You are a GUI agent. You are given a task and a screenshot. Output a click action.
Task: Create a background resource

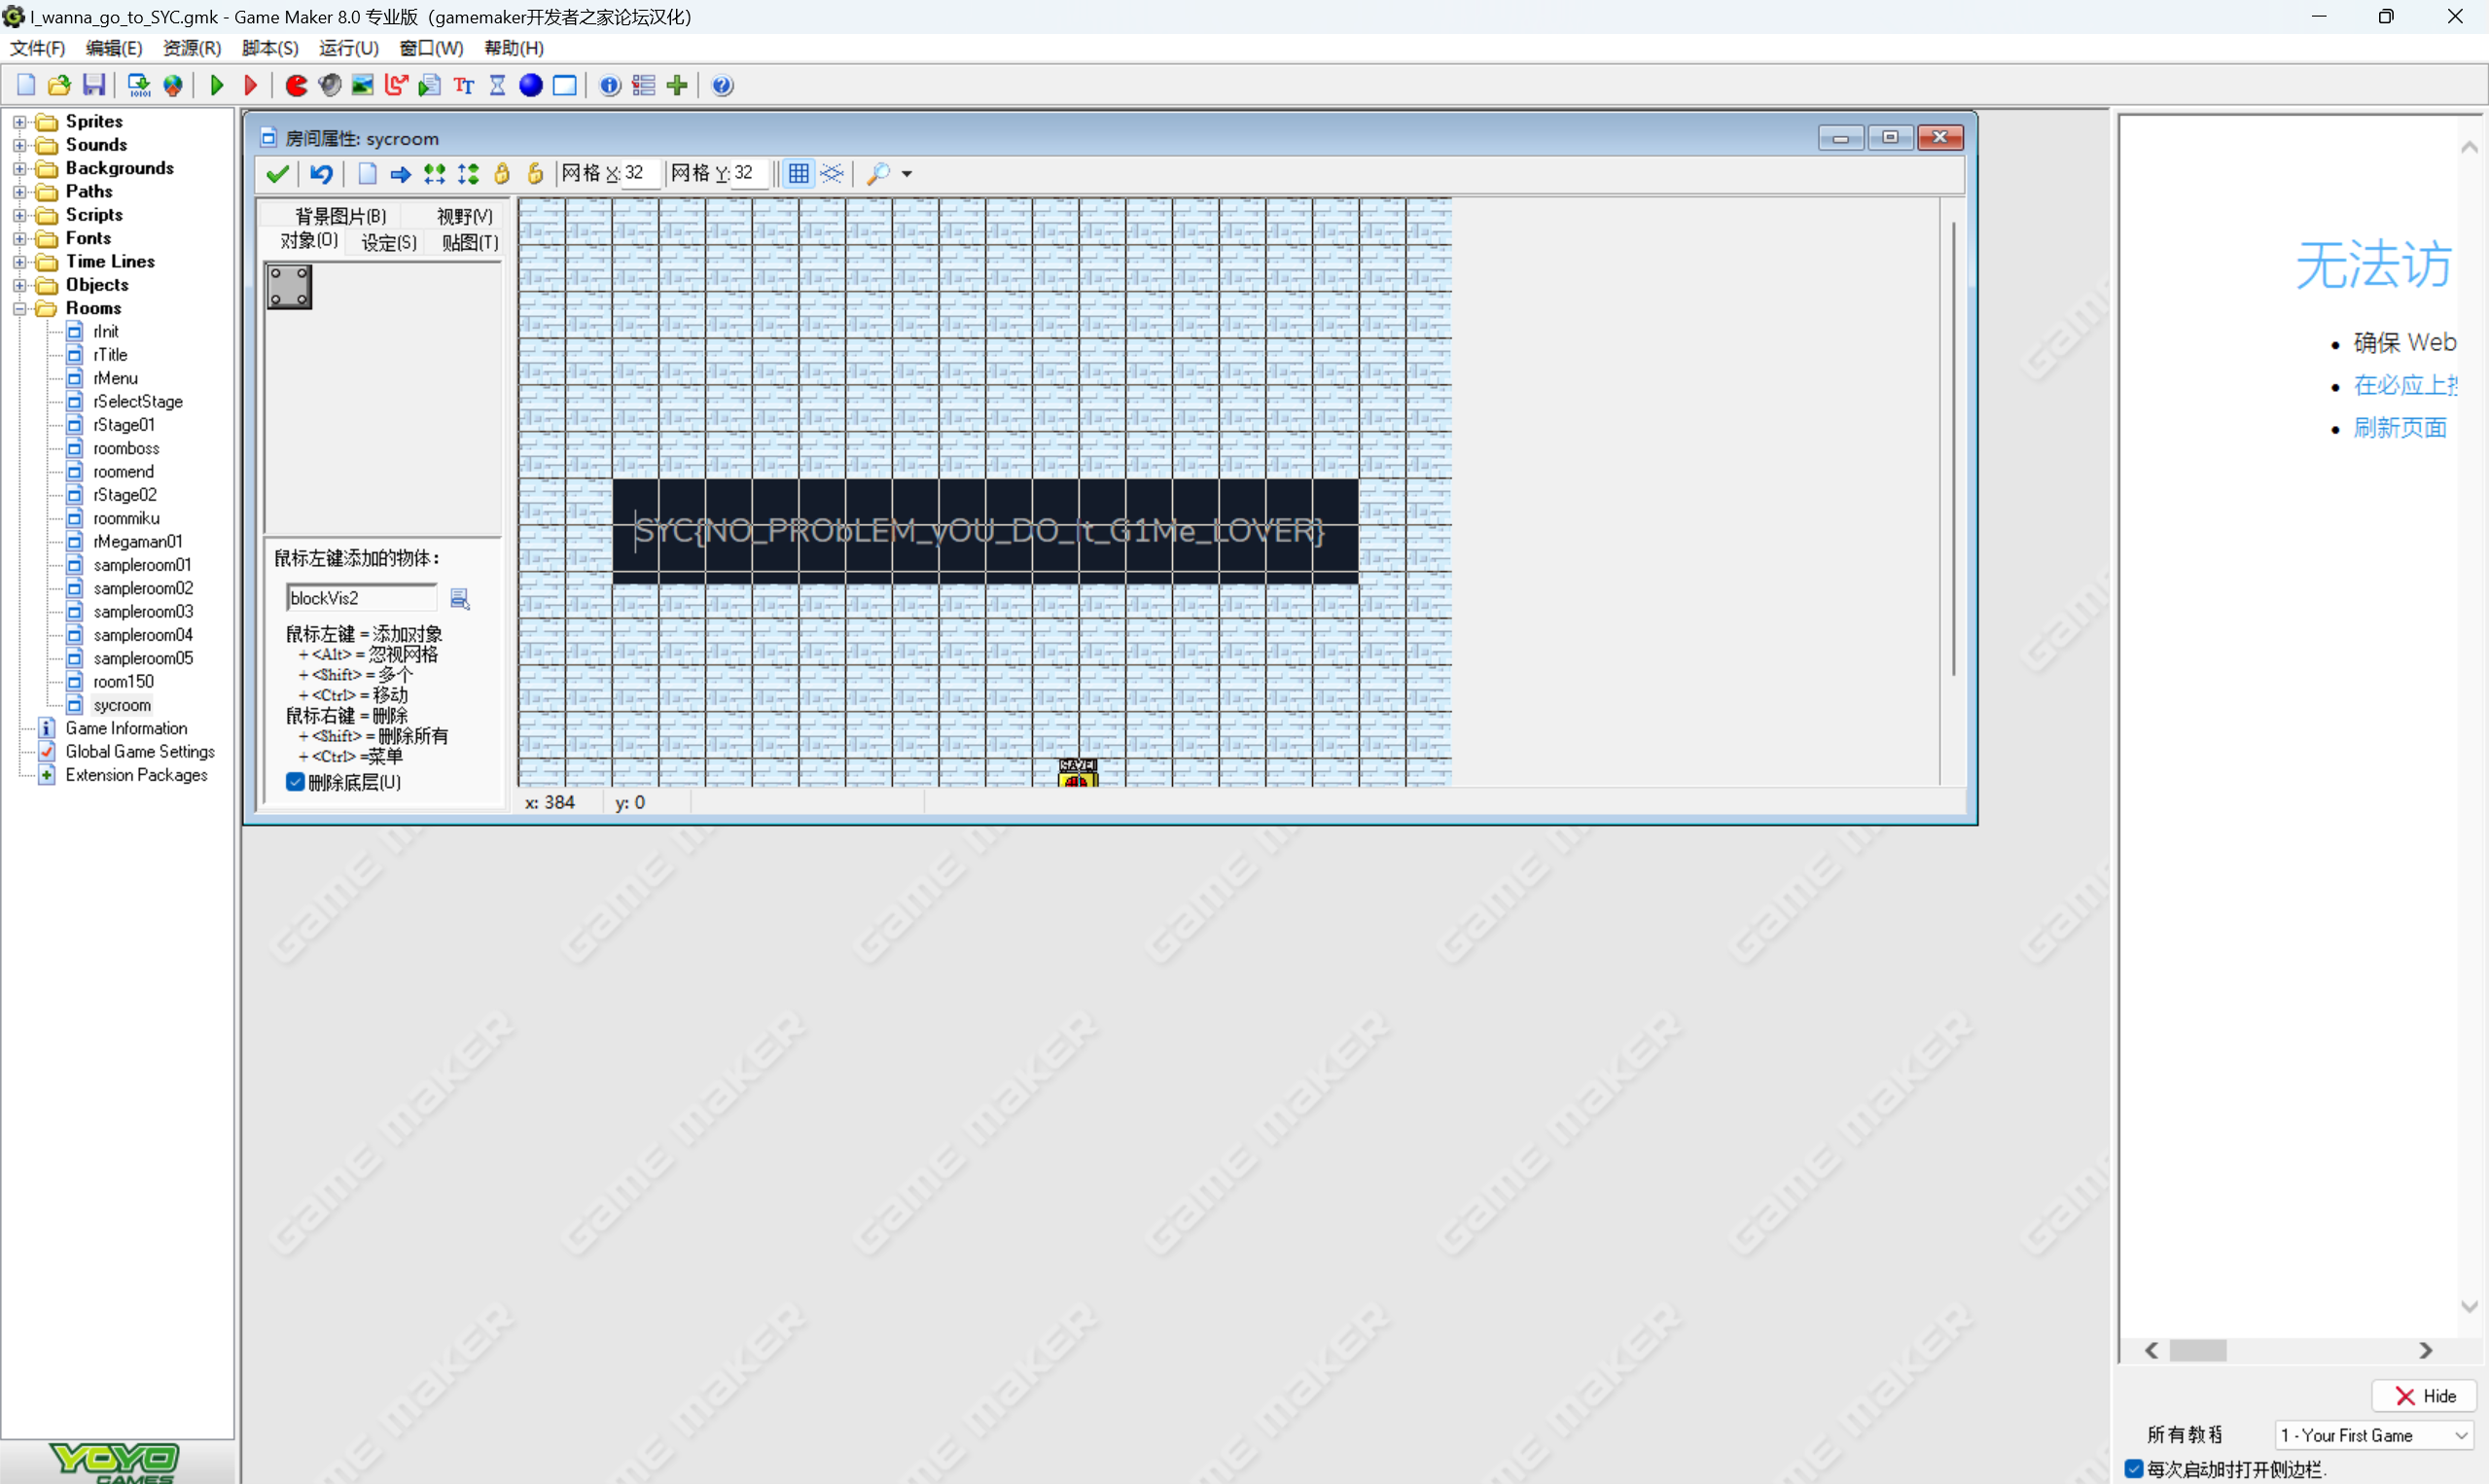pyautogui.click(x=363, y=86)
